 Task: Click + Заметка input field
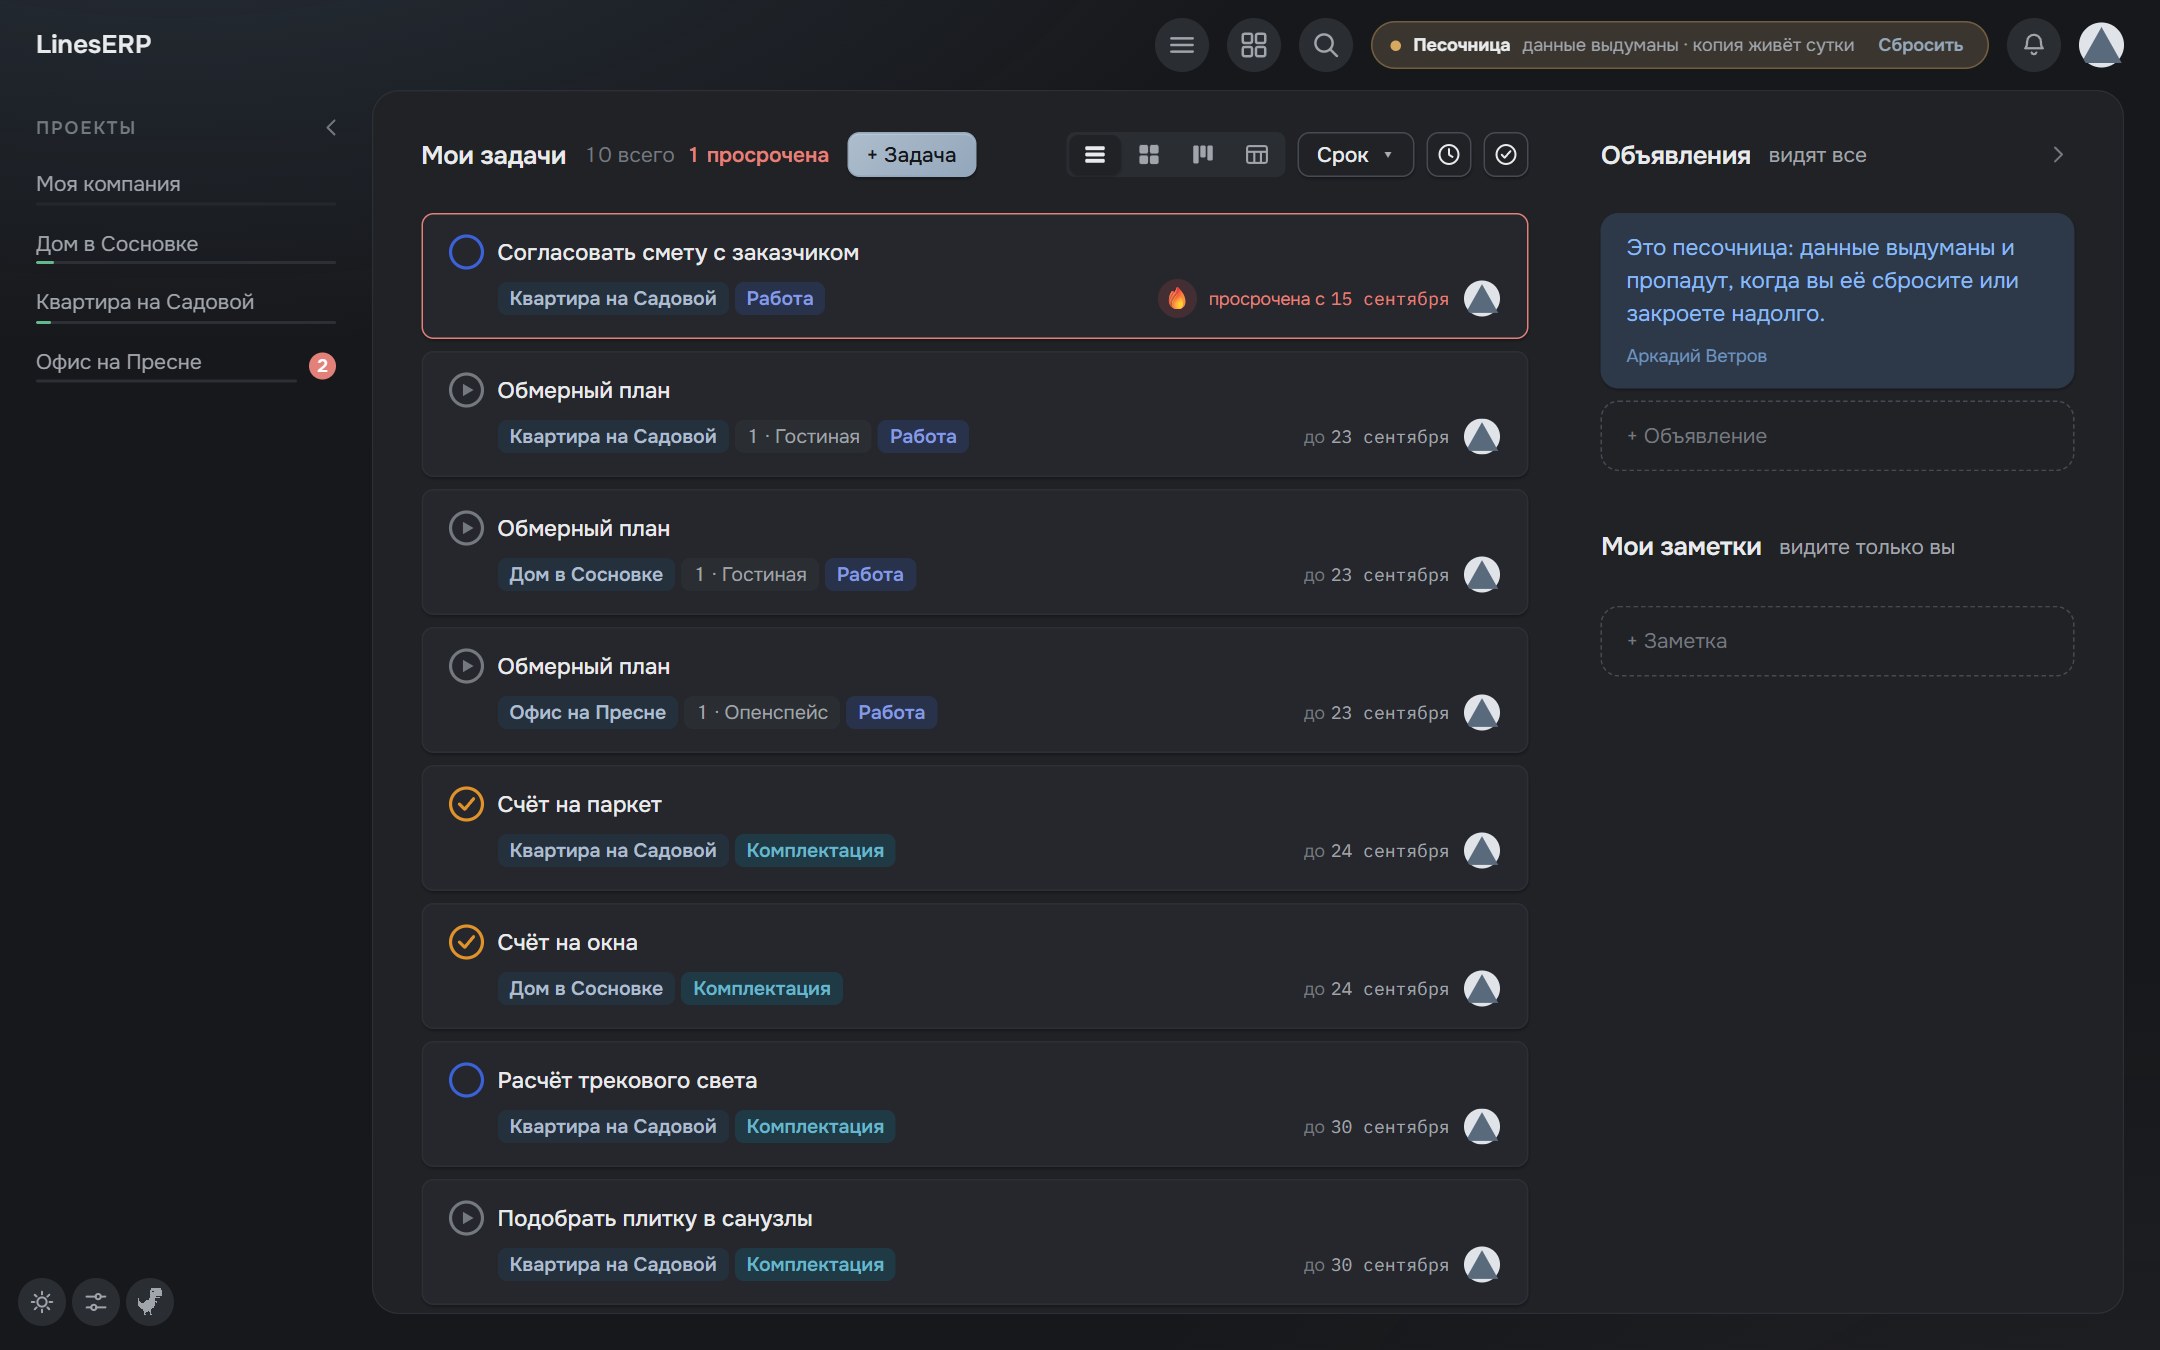click(1837, 641)
